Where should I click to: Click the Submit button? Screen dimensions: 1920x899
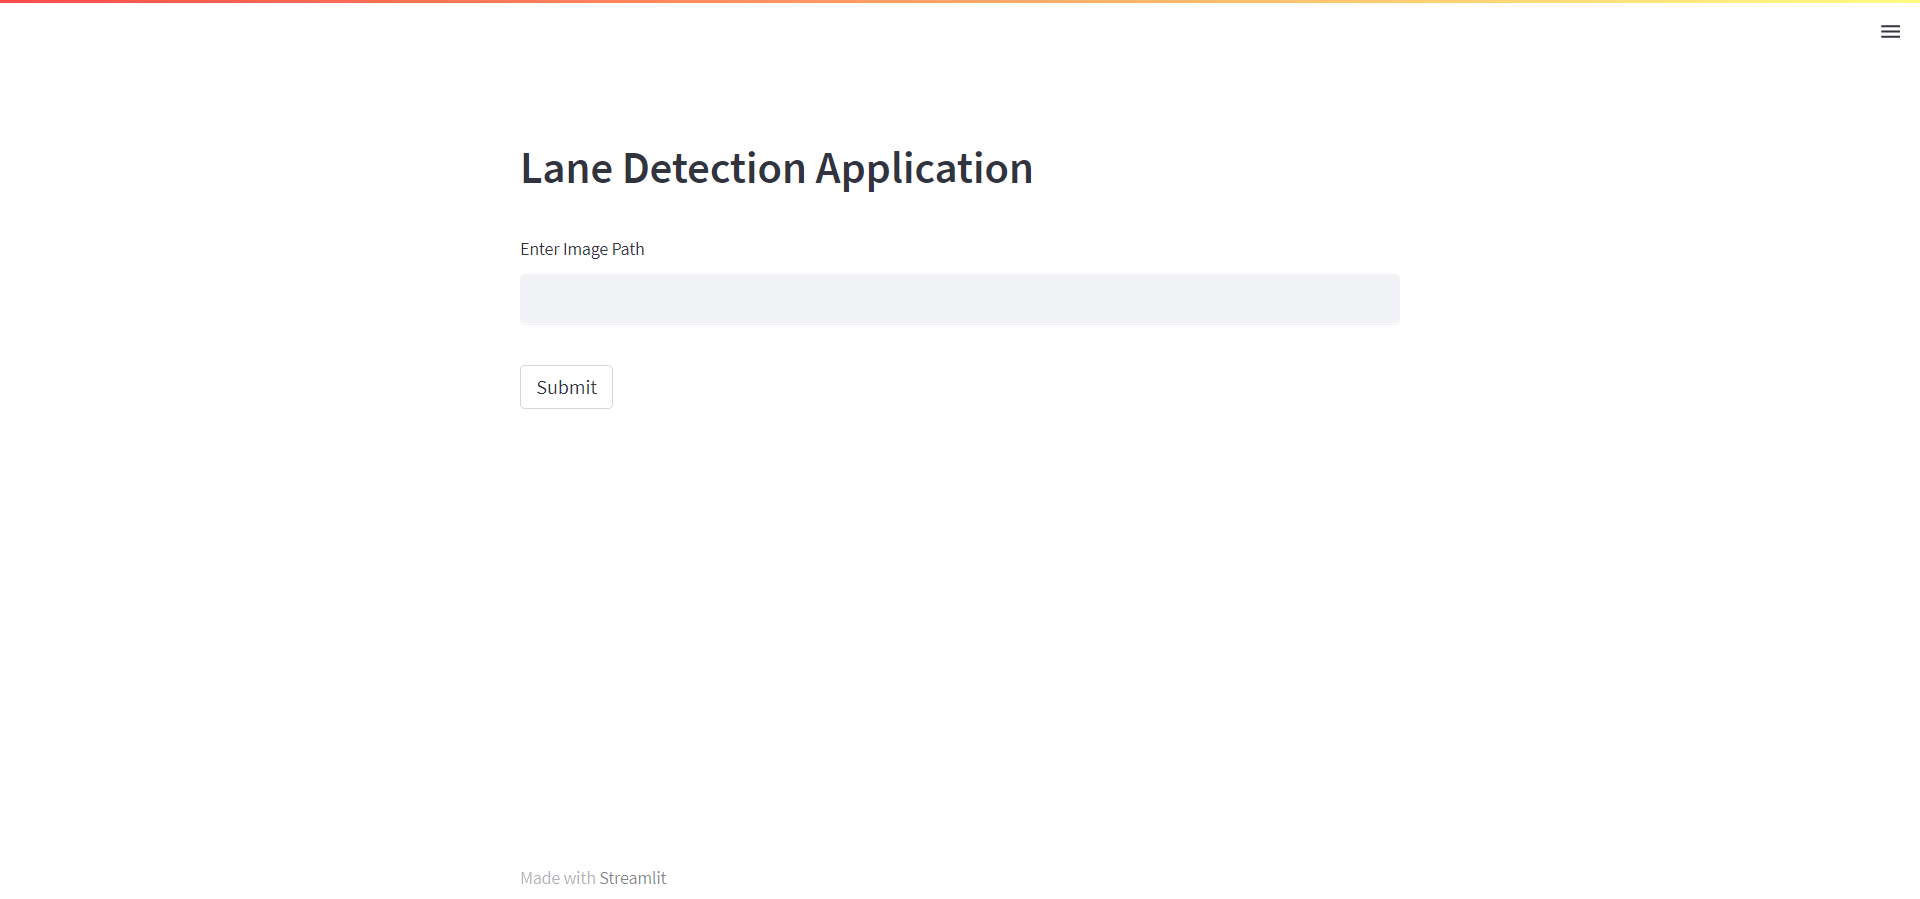pyautogui.click(x=566, y=387)
